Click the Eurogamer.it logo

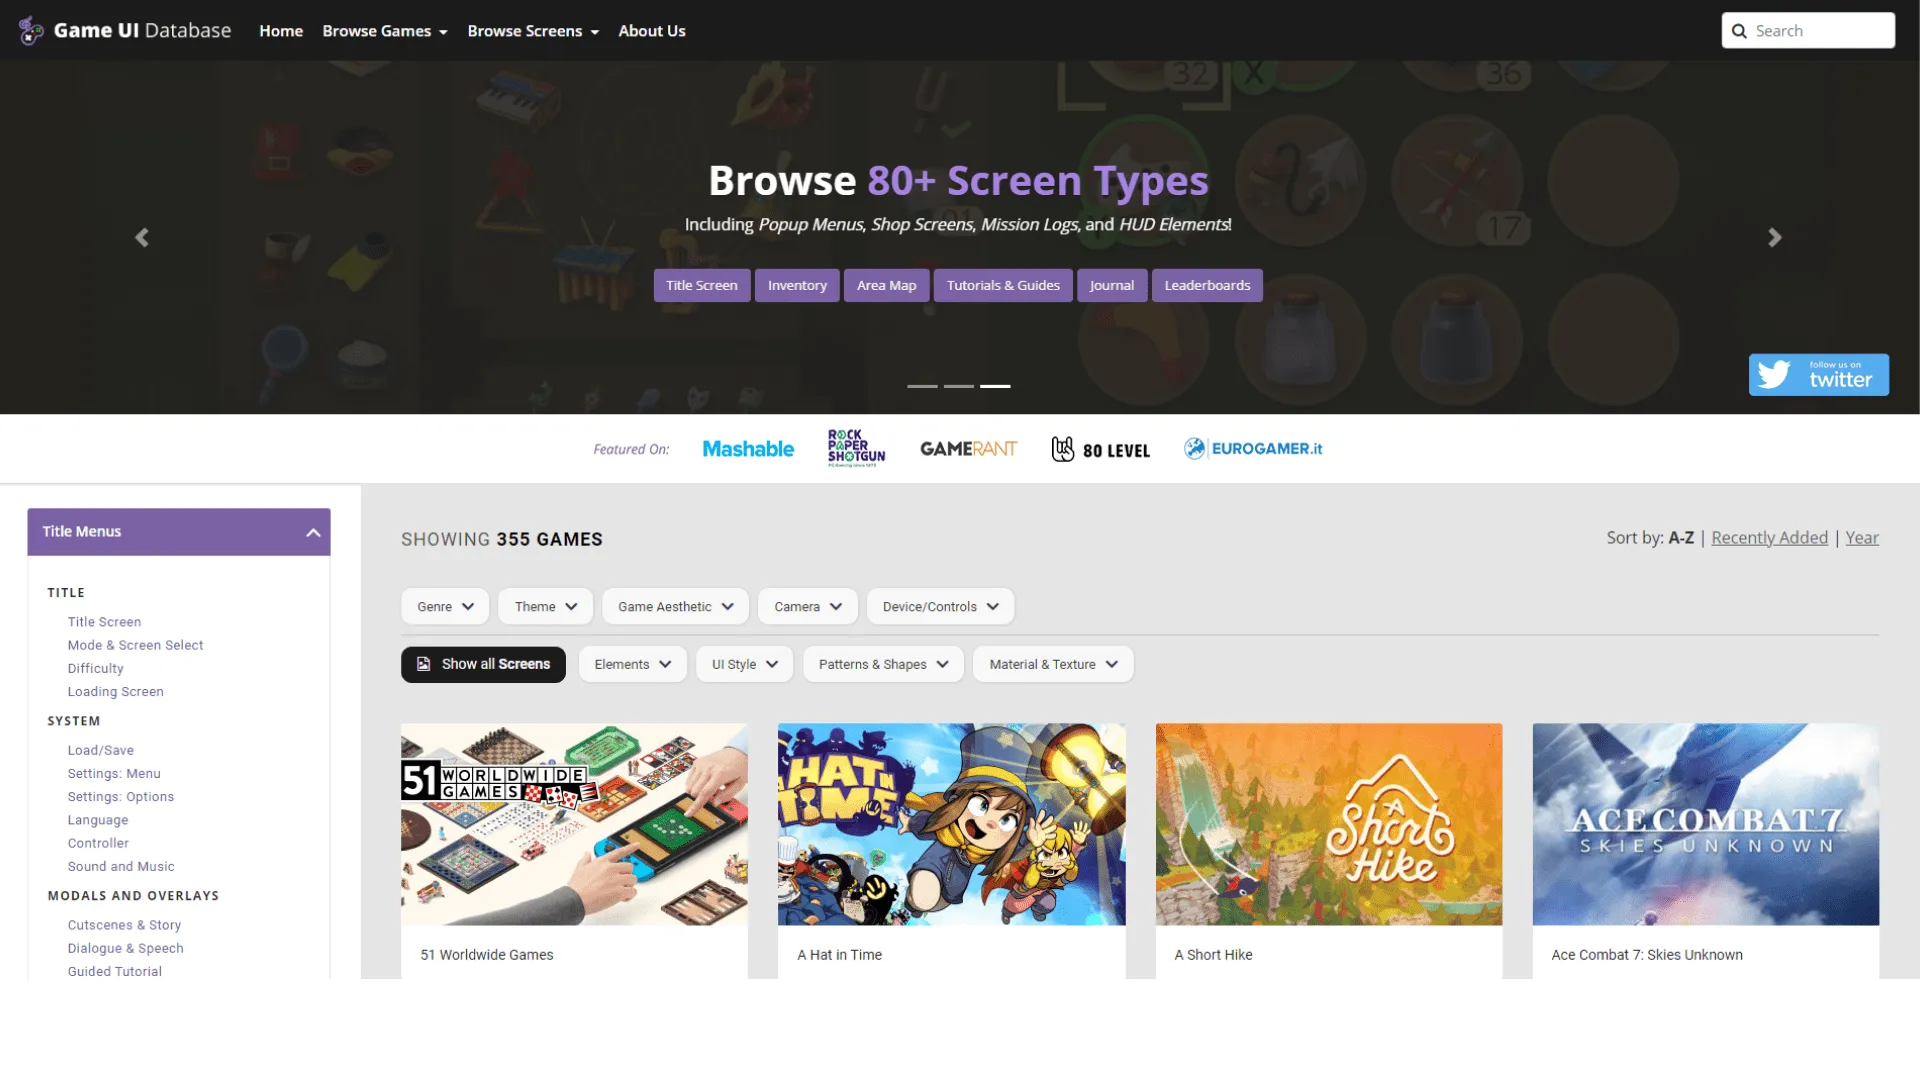tap(1253, 448)
